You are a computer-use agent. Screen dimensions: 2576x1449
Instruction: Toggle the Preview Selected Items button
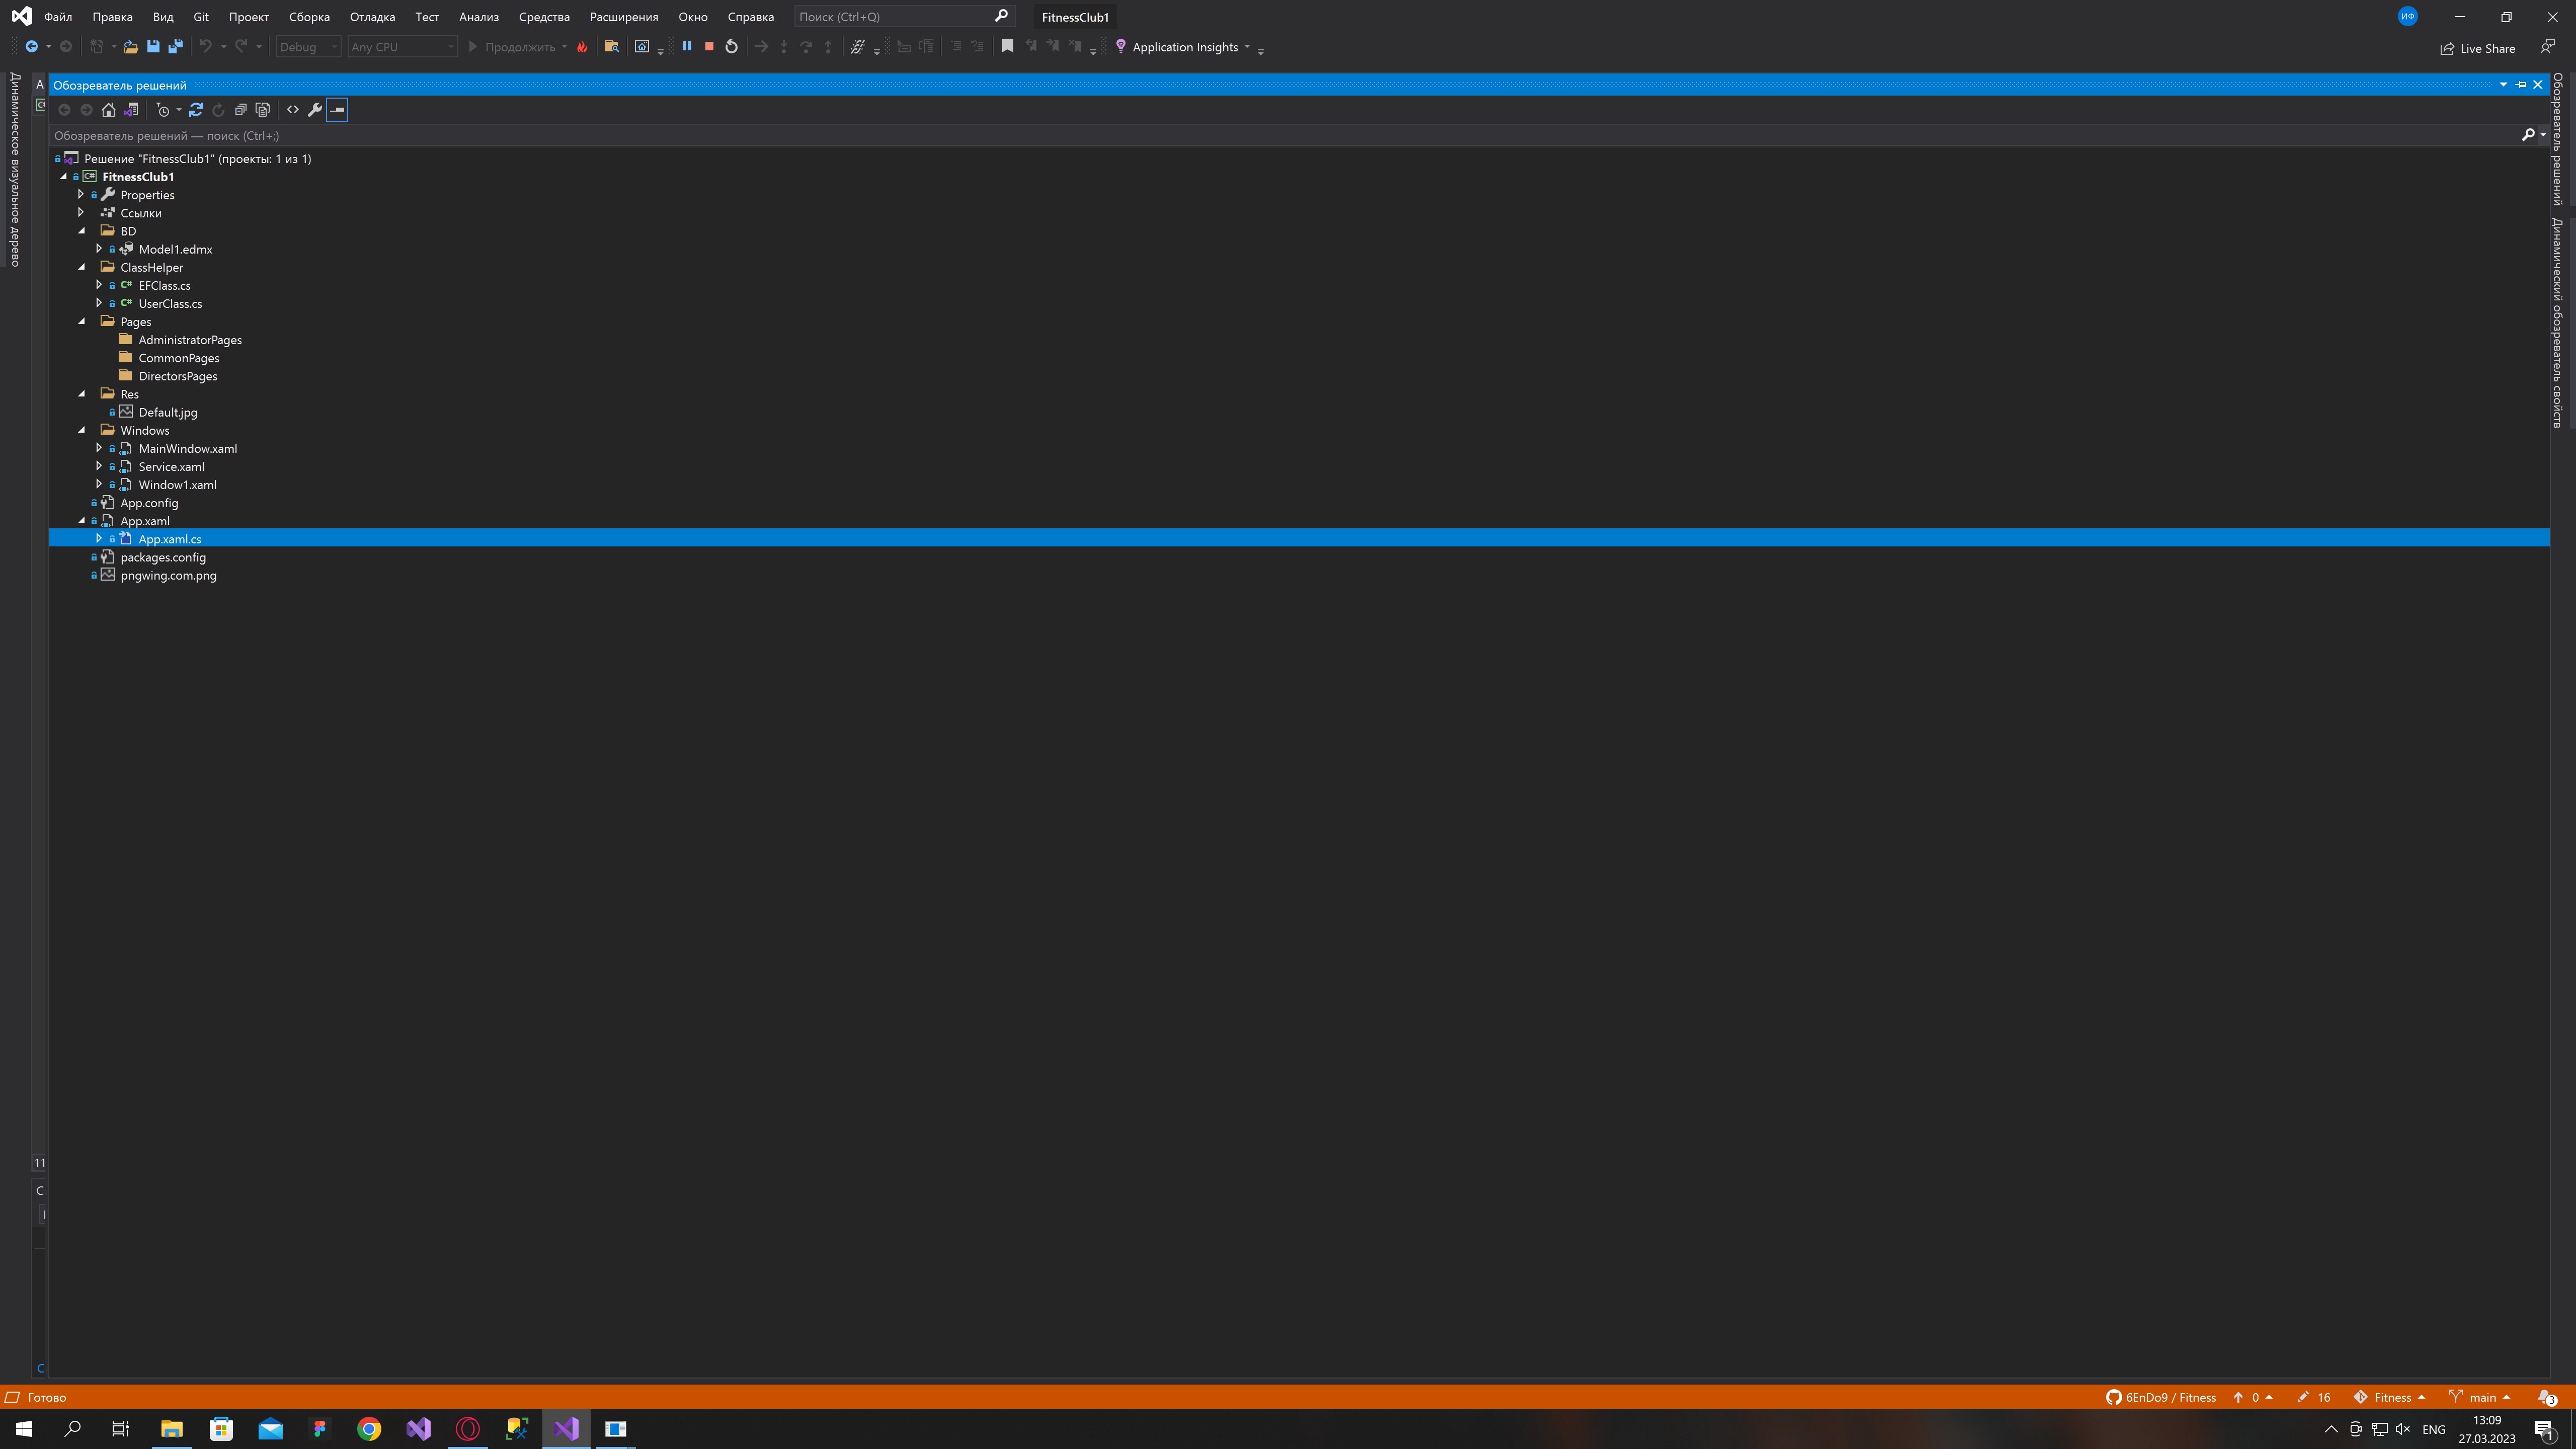337,110
